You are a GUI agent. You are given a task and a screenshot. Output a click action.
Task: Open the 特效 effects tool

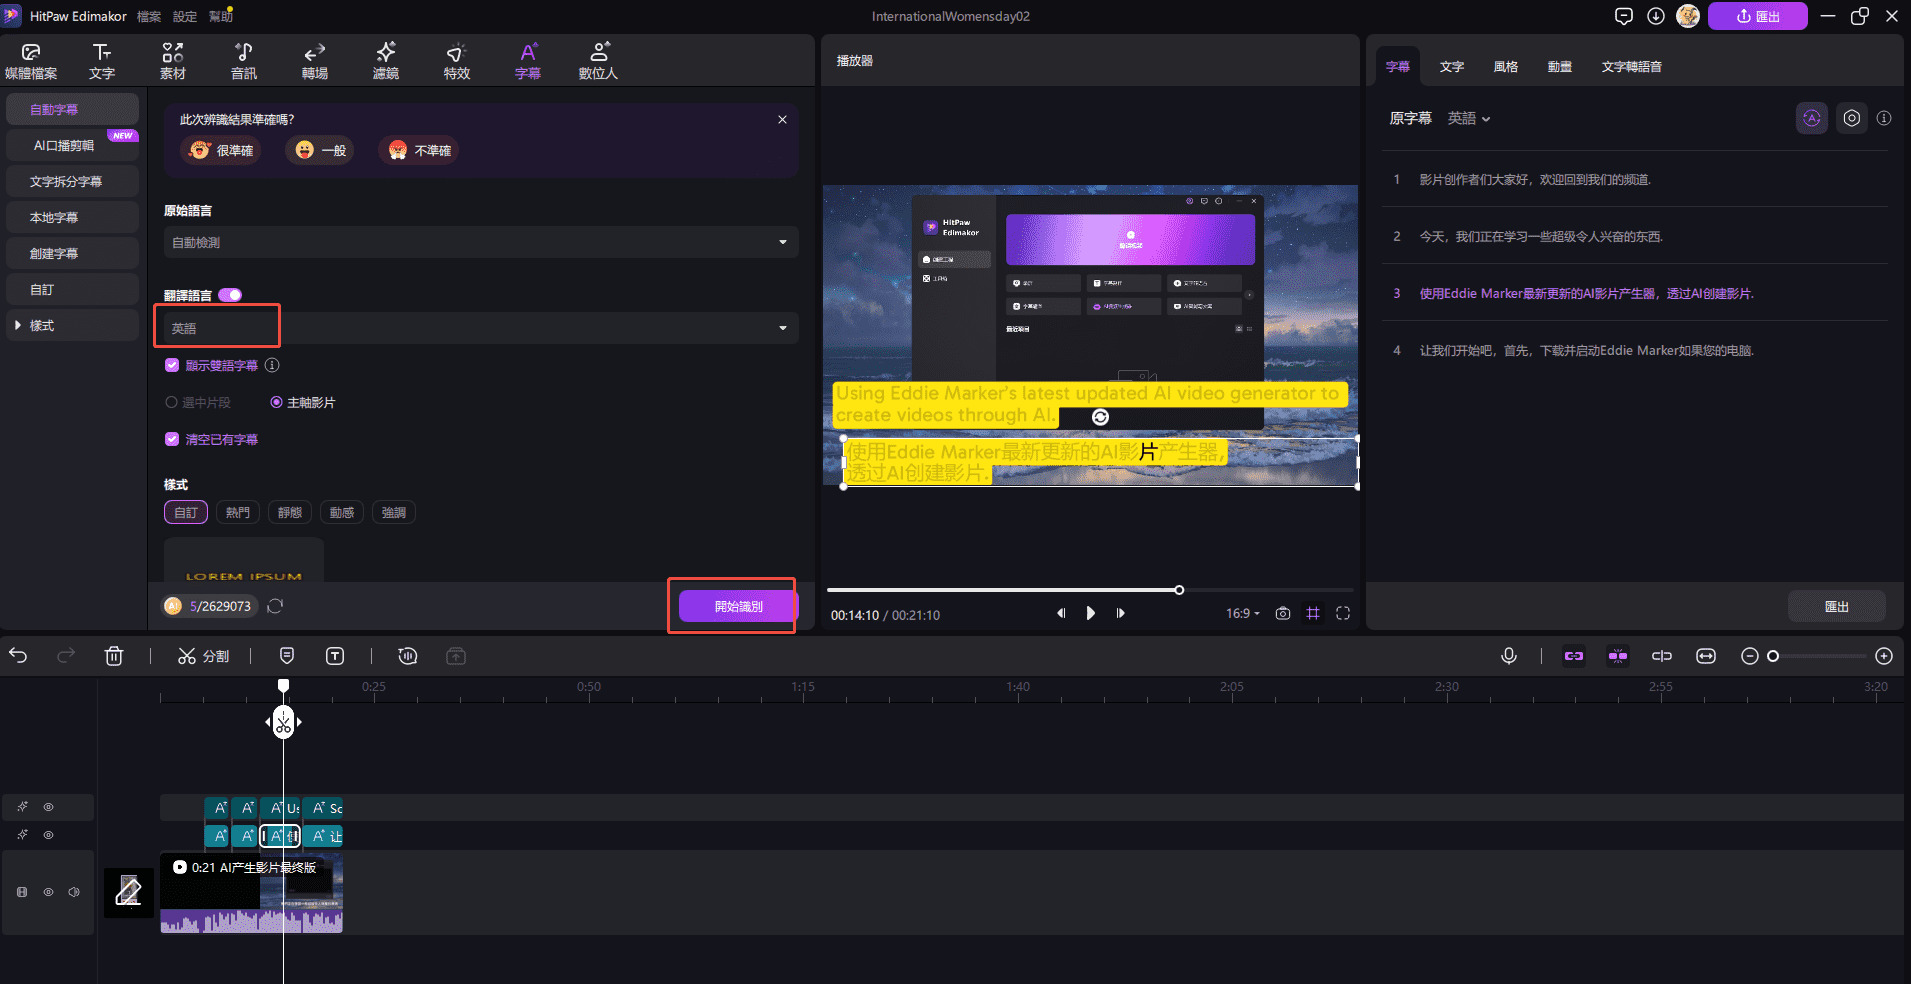(456, 61)
